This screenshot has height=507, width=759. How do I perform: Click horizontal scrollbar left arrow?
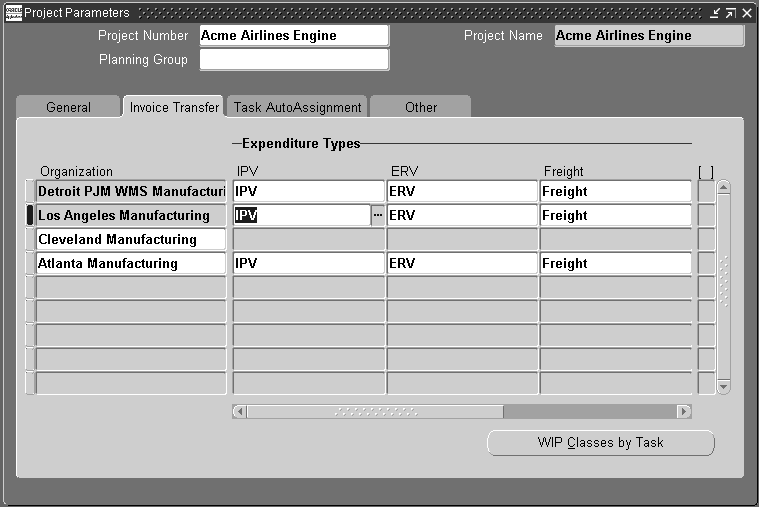coord(240,412)
